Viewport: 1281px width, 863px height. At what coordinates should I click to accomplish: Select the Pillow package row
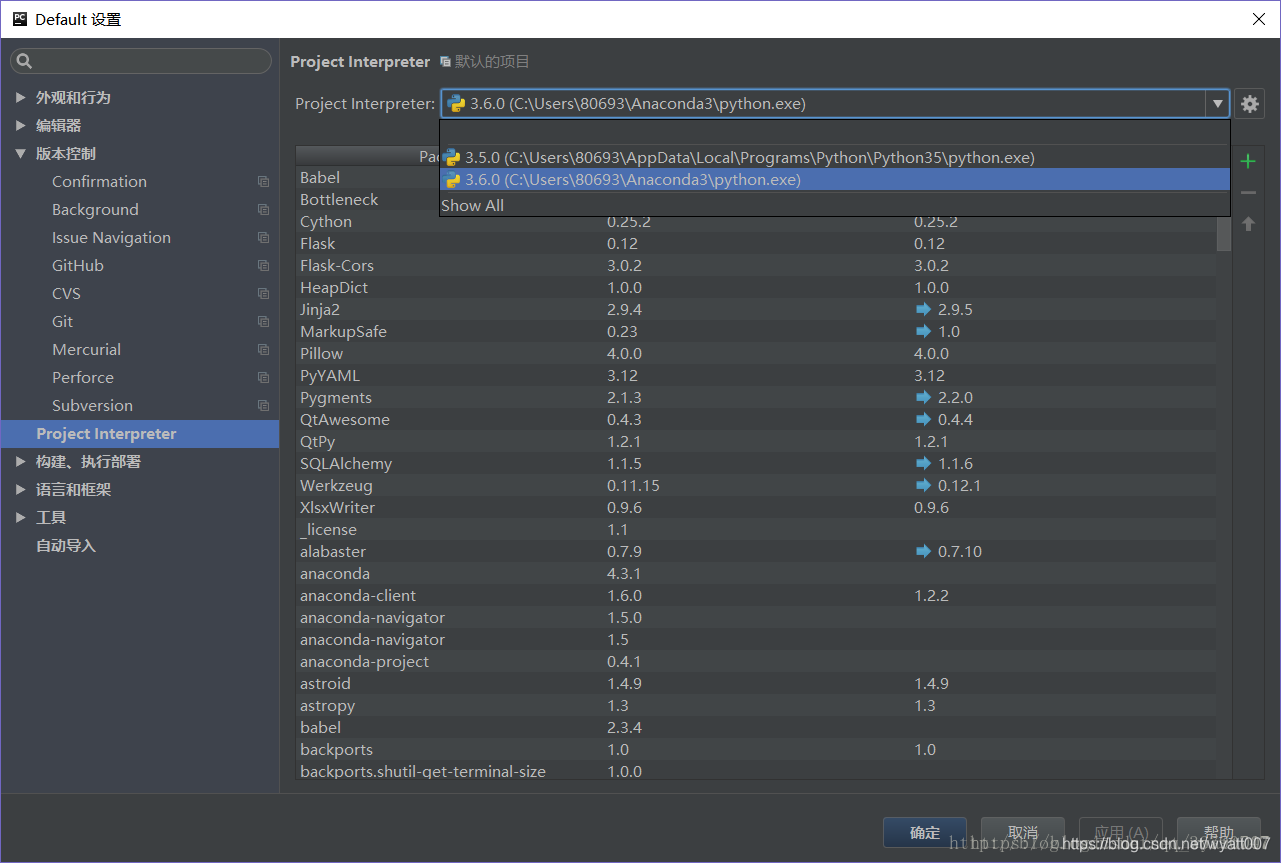click(x=756, y=354)
